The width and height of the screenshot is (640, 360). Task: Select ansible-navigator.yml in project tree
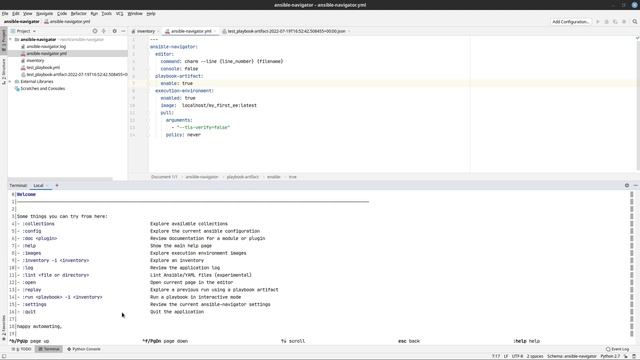pos(47,53)
